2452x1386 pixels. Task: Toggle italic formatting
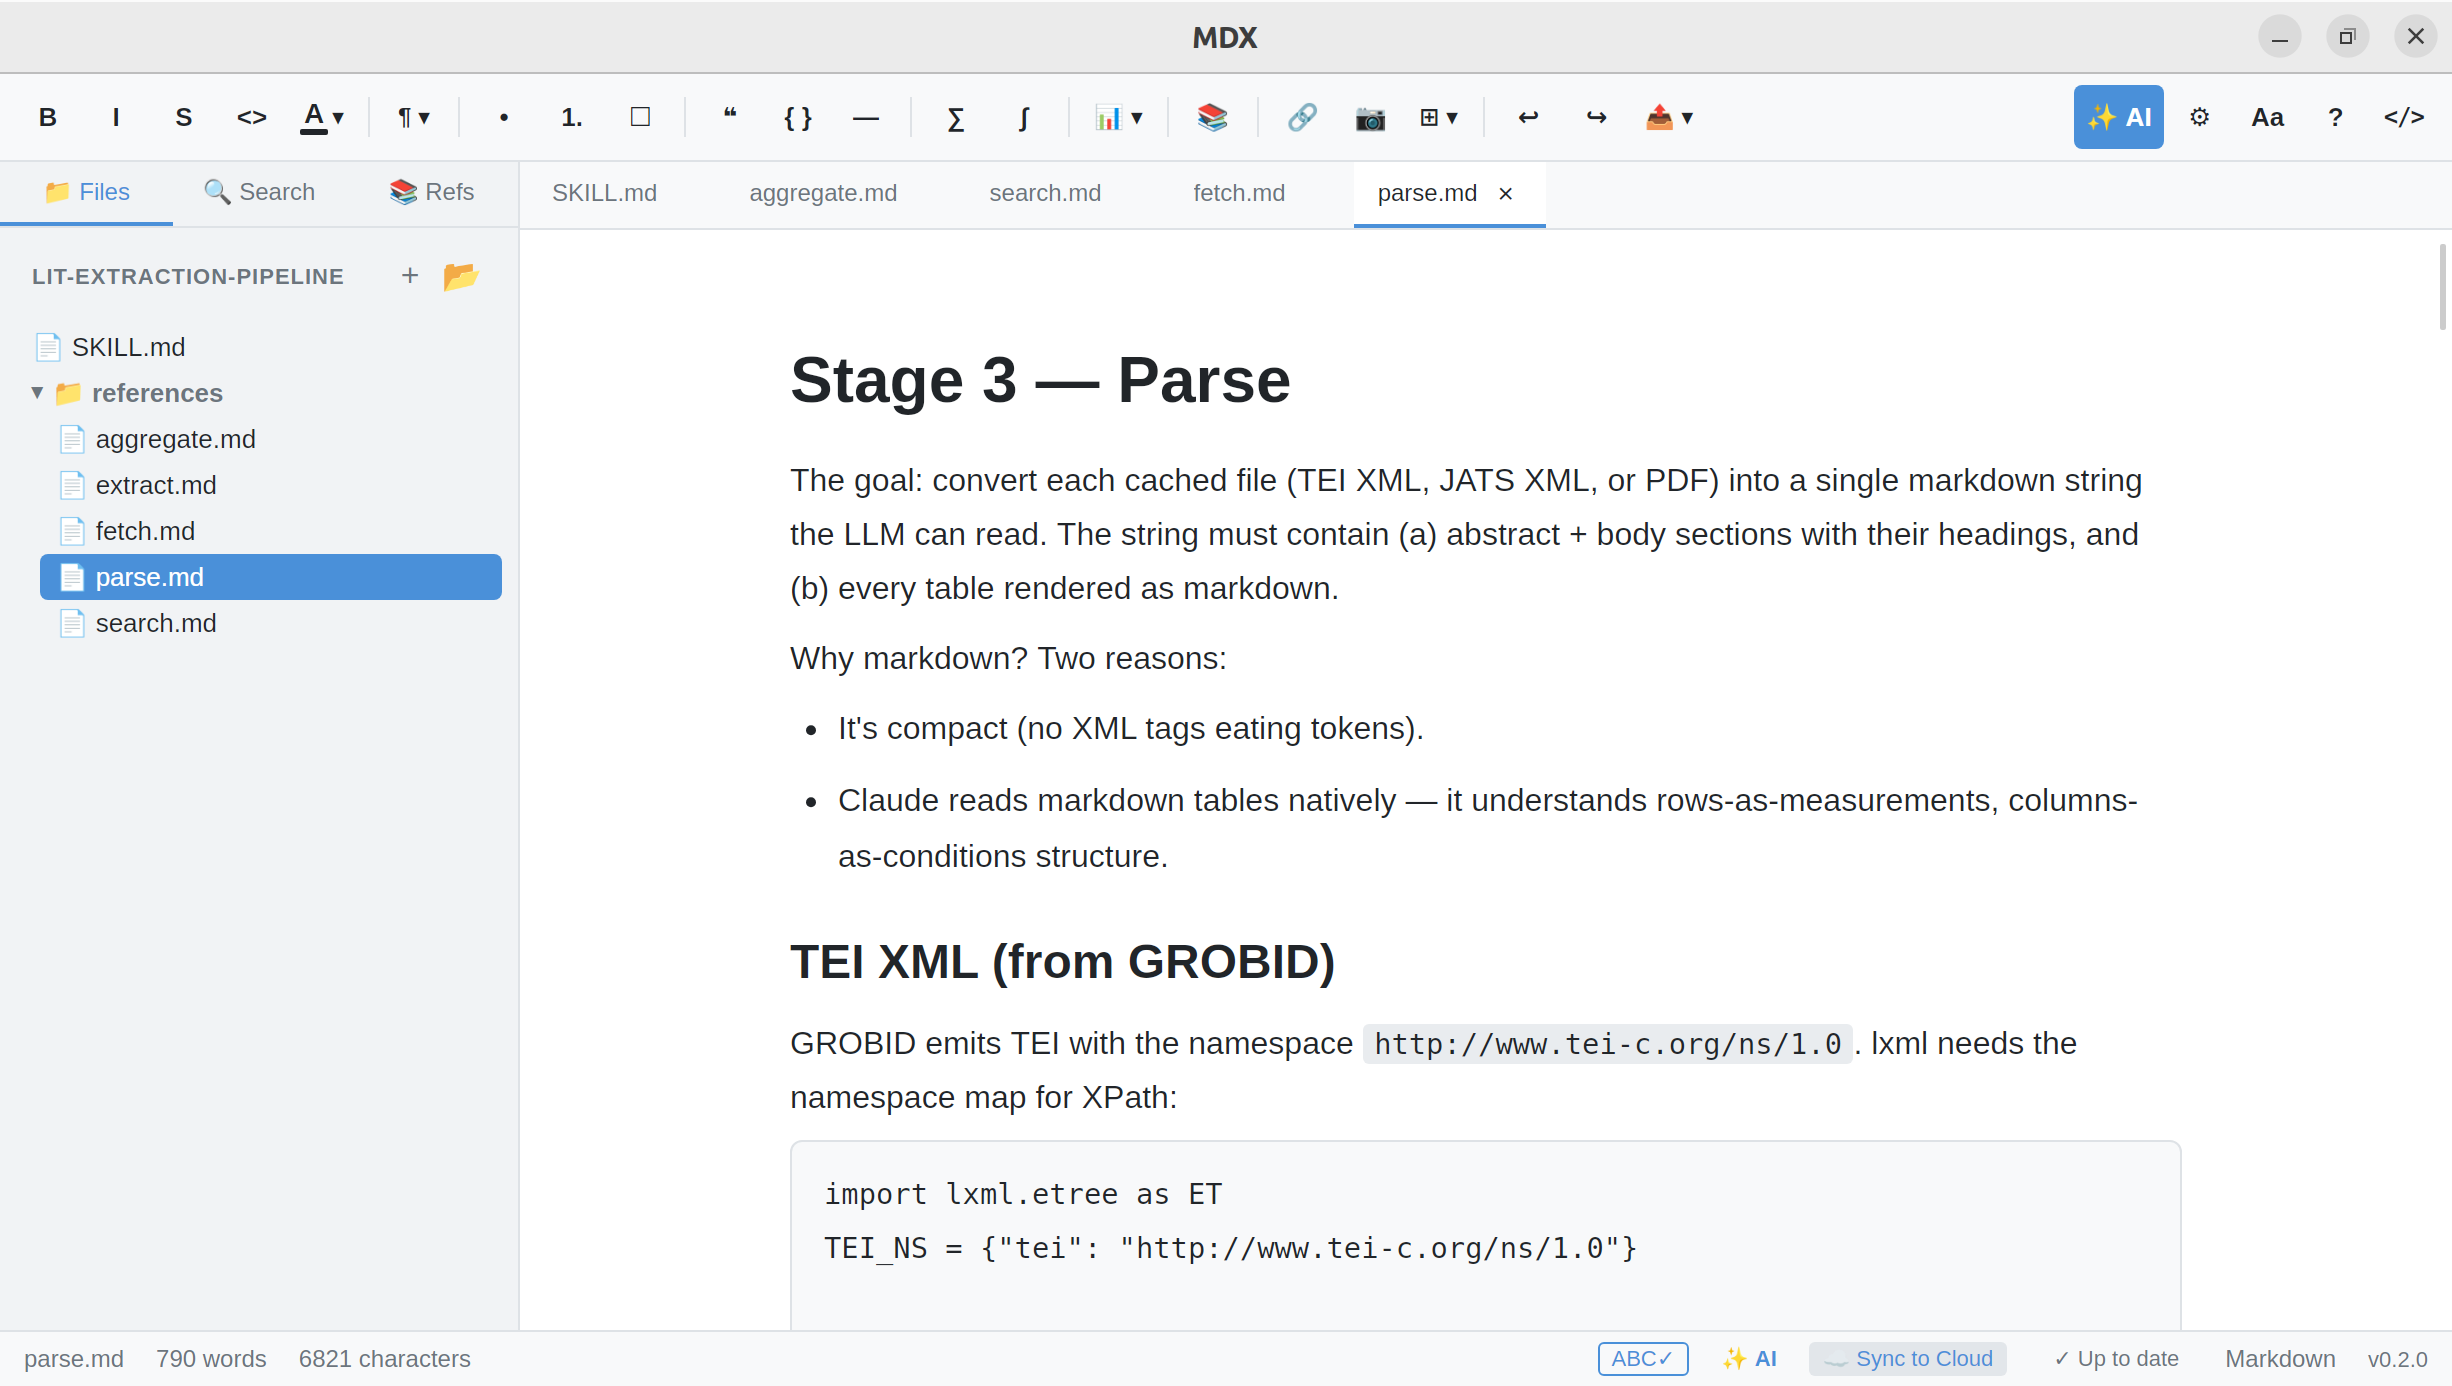pyautogui.click(x=115, y=117)
